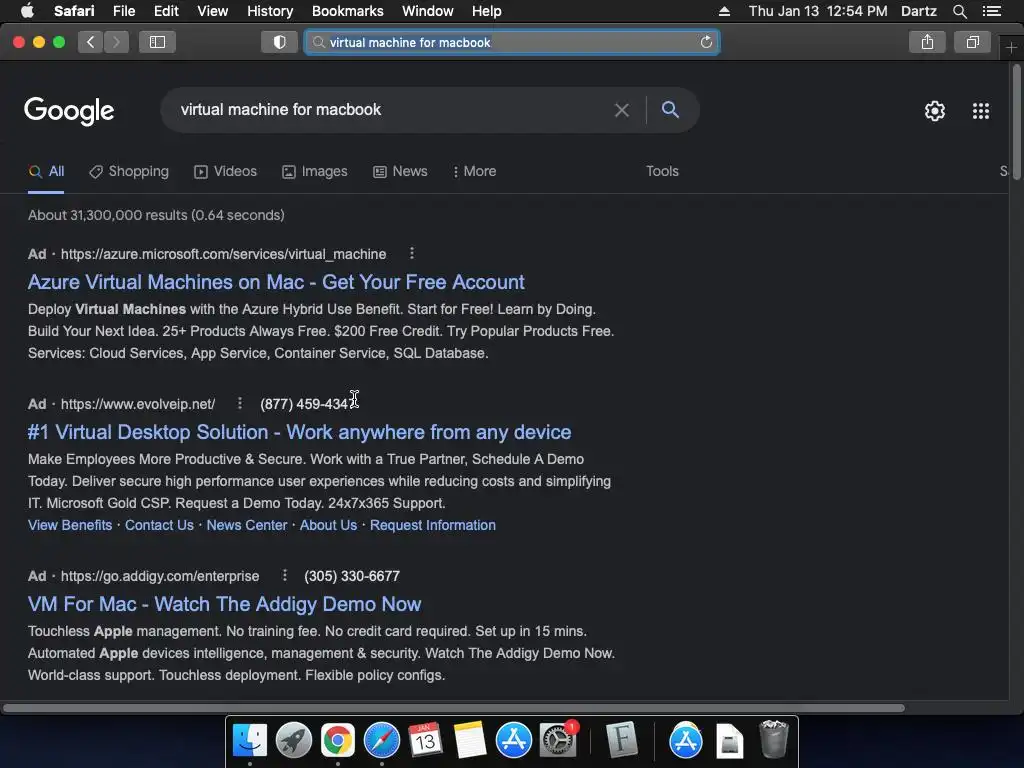The image size is (1024, 768).
Task: Click the Dartz user name in menu bar
Action: (x=918, y=11)
